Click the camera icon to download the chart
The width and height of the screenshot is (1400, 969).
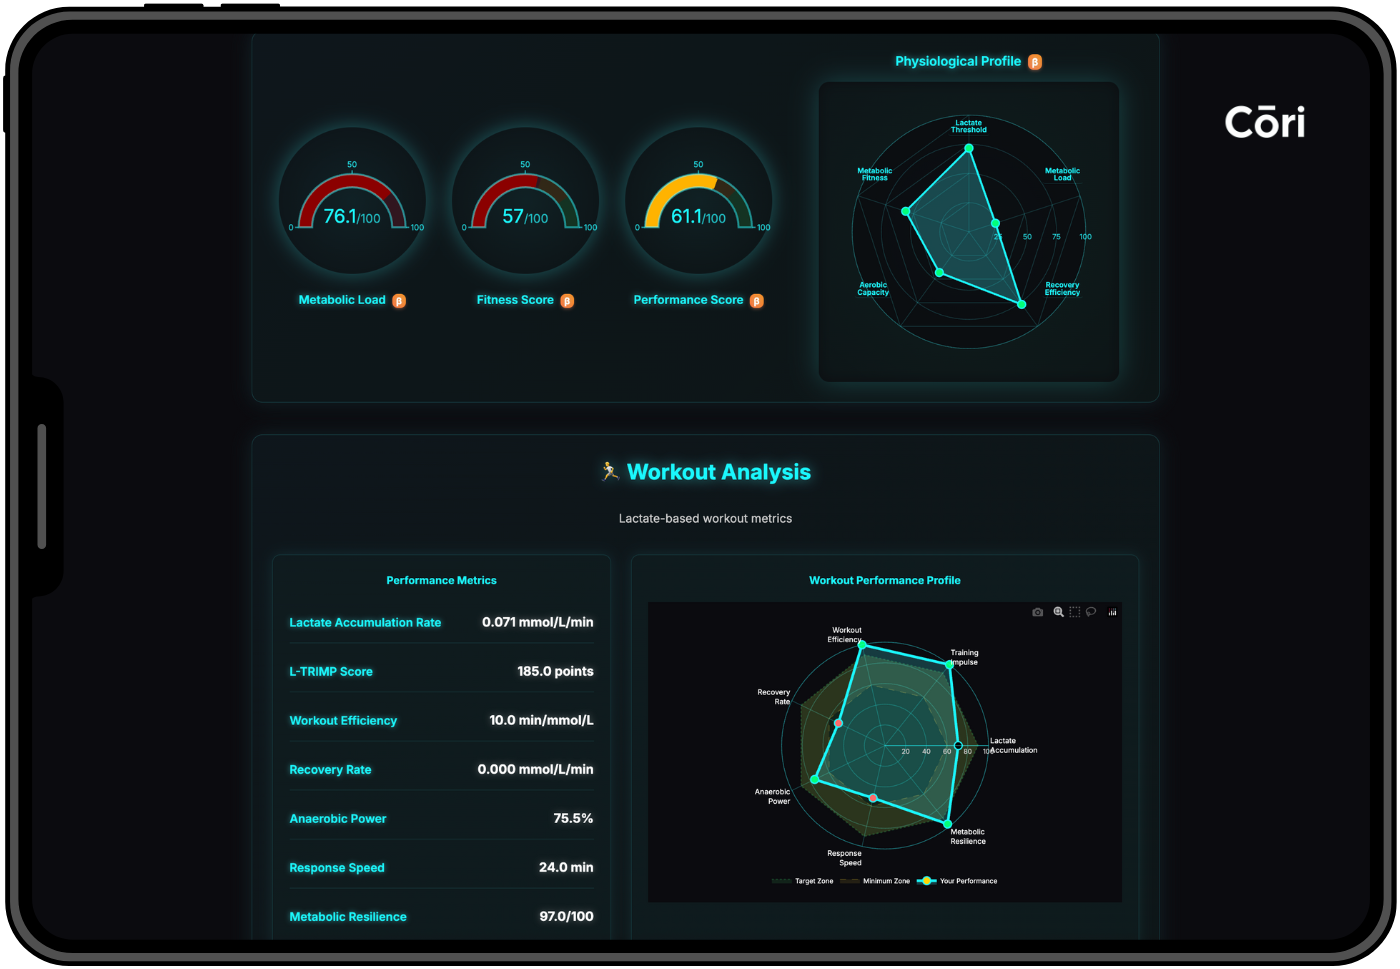(x=1037, y=611)
